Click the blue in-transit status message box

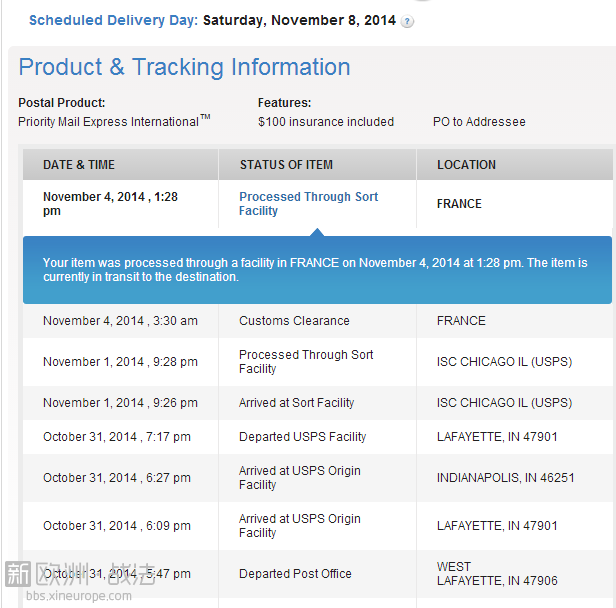click(x=316, y=270)
